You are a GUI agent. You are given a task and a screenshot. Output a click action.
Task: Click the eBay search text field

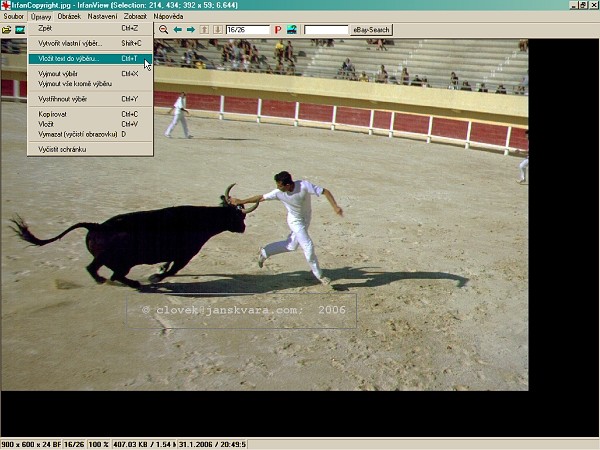[326, 30]
